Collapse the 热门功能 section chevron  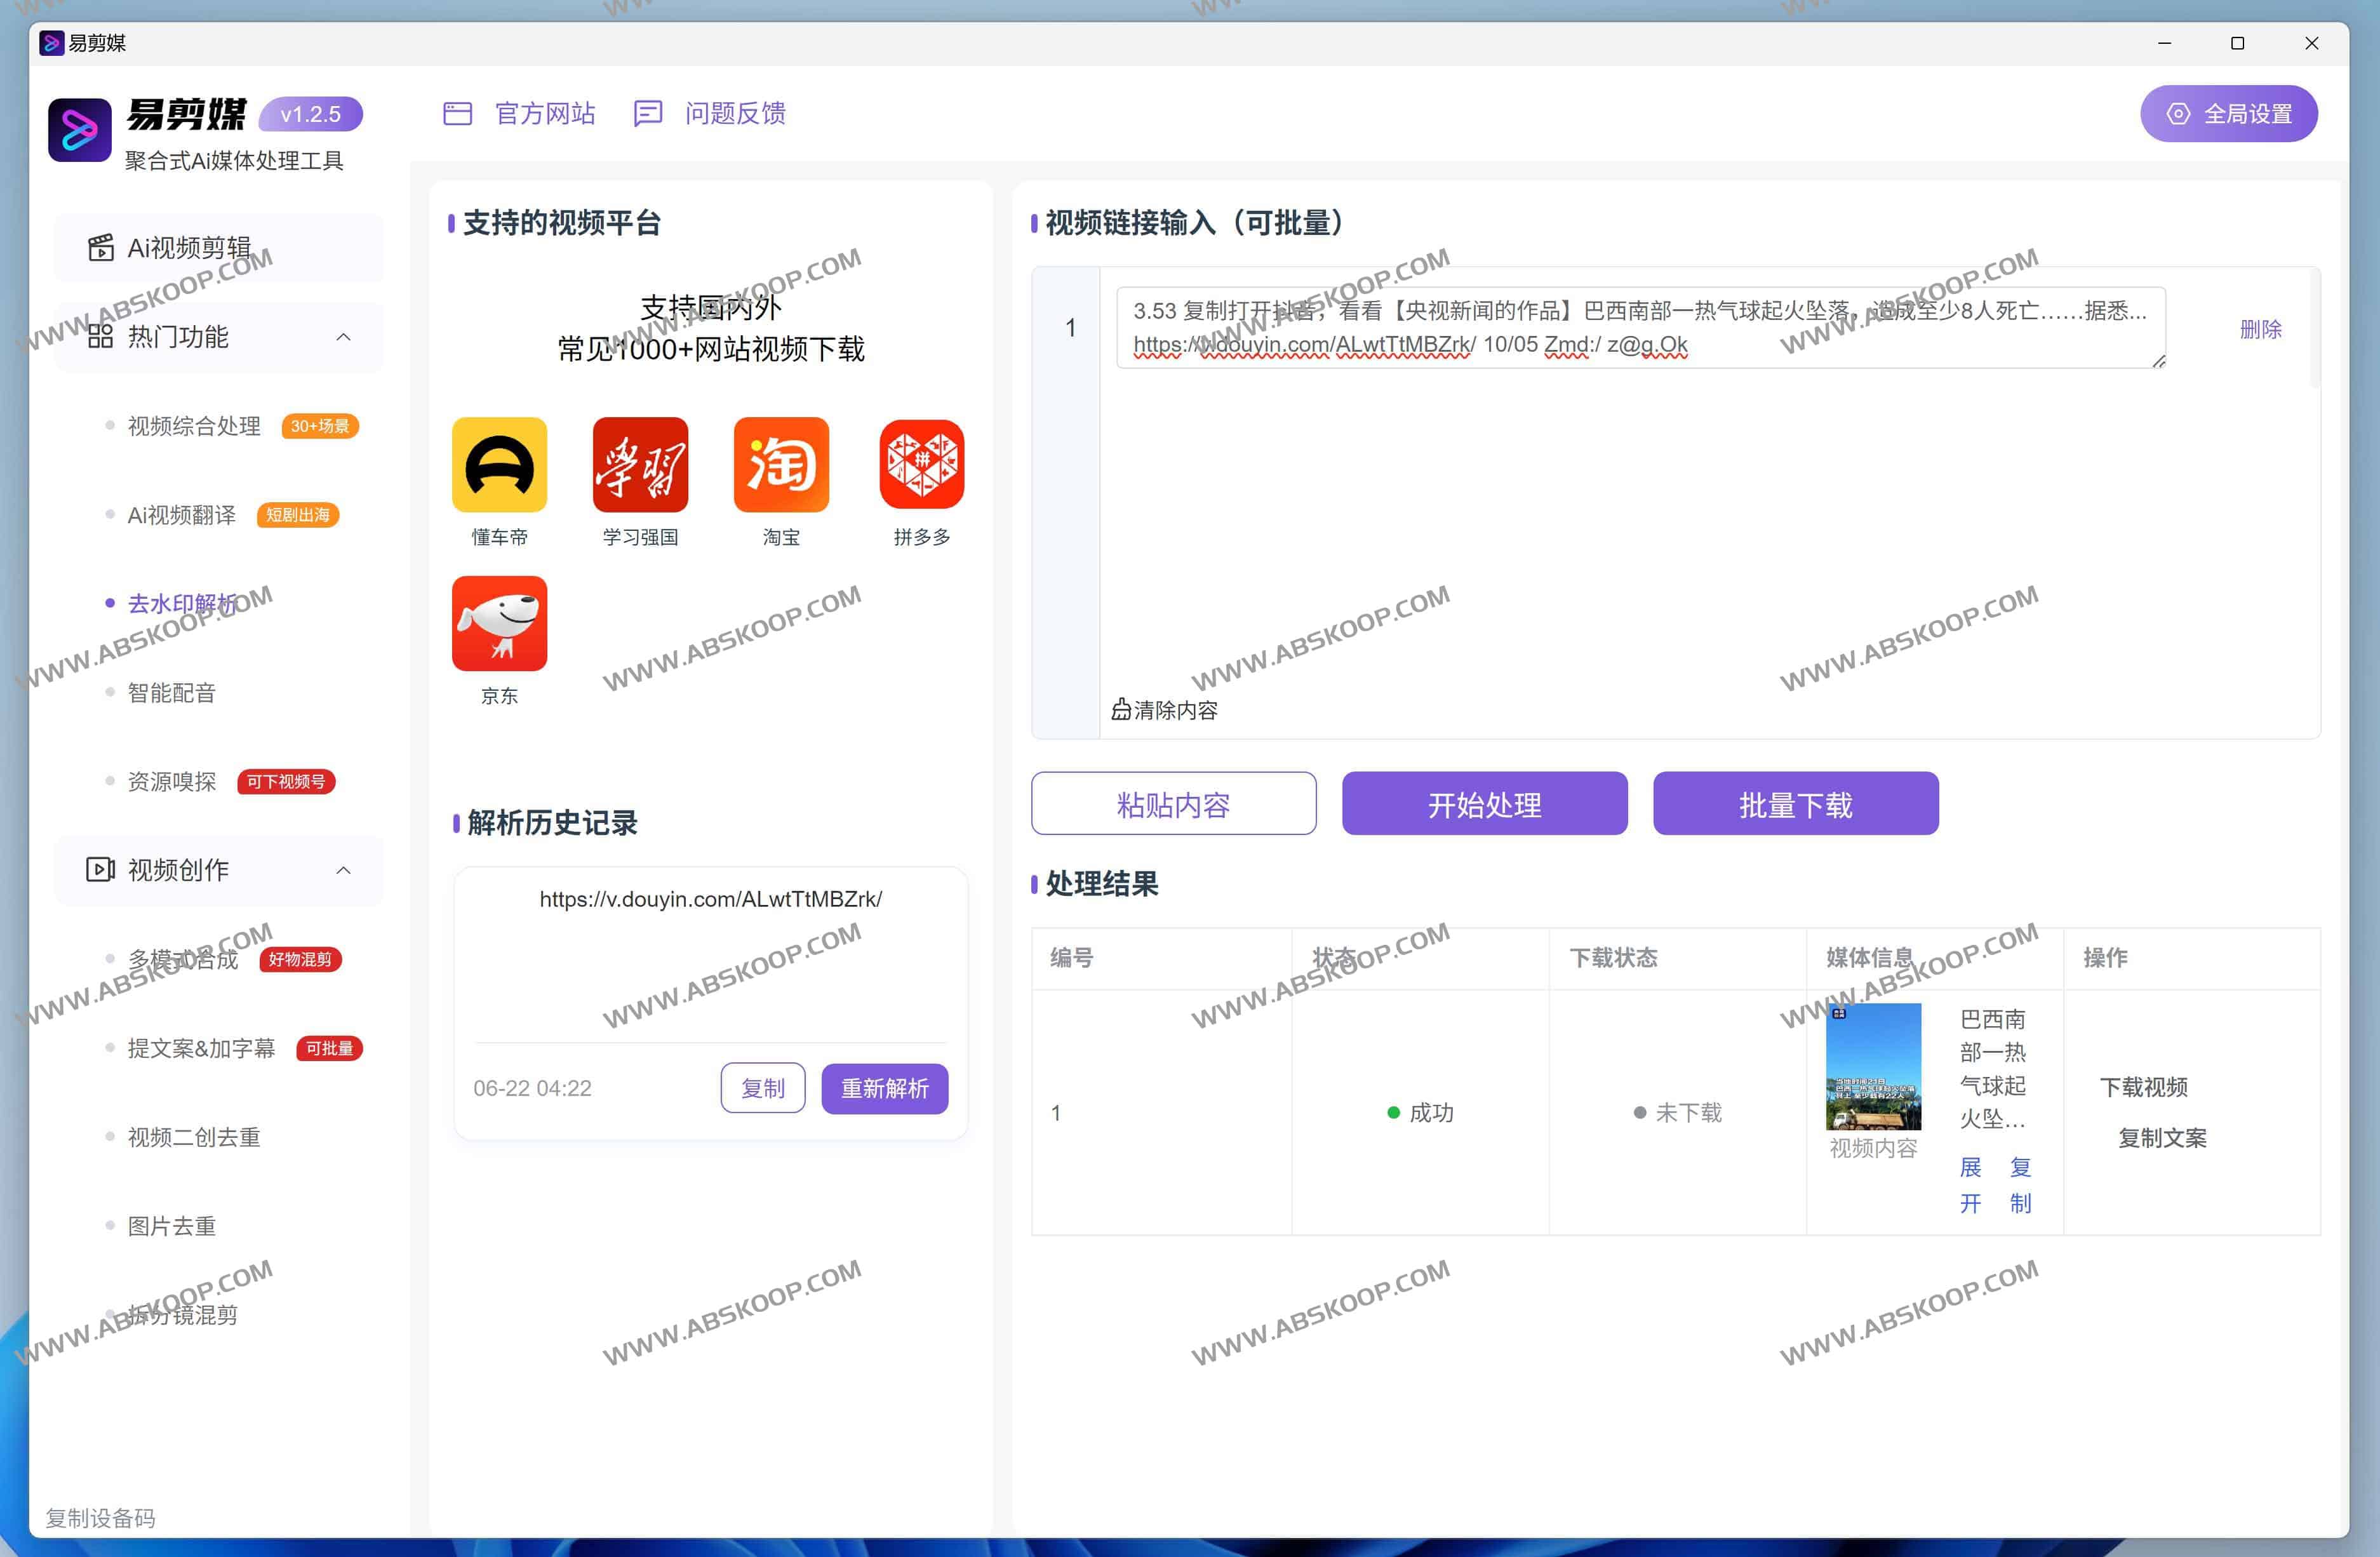pyautogui.click(x=343, y=337)
